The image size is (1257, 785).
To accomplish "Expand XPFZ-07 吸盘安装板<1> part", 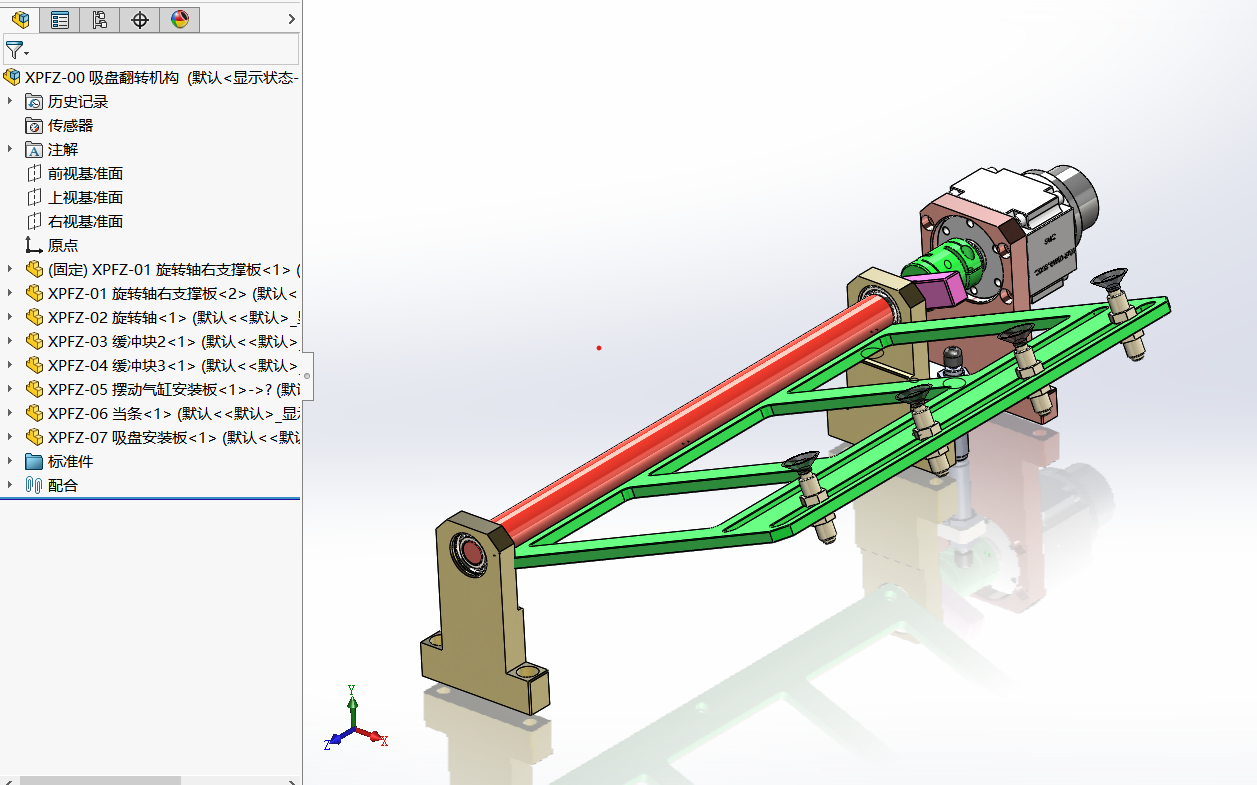I will pos(11,437).
